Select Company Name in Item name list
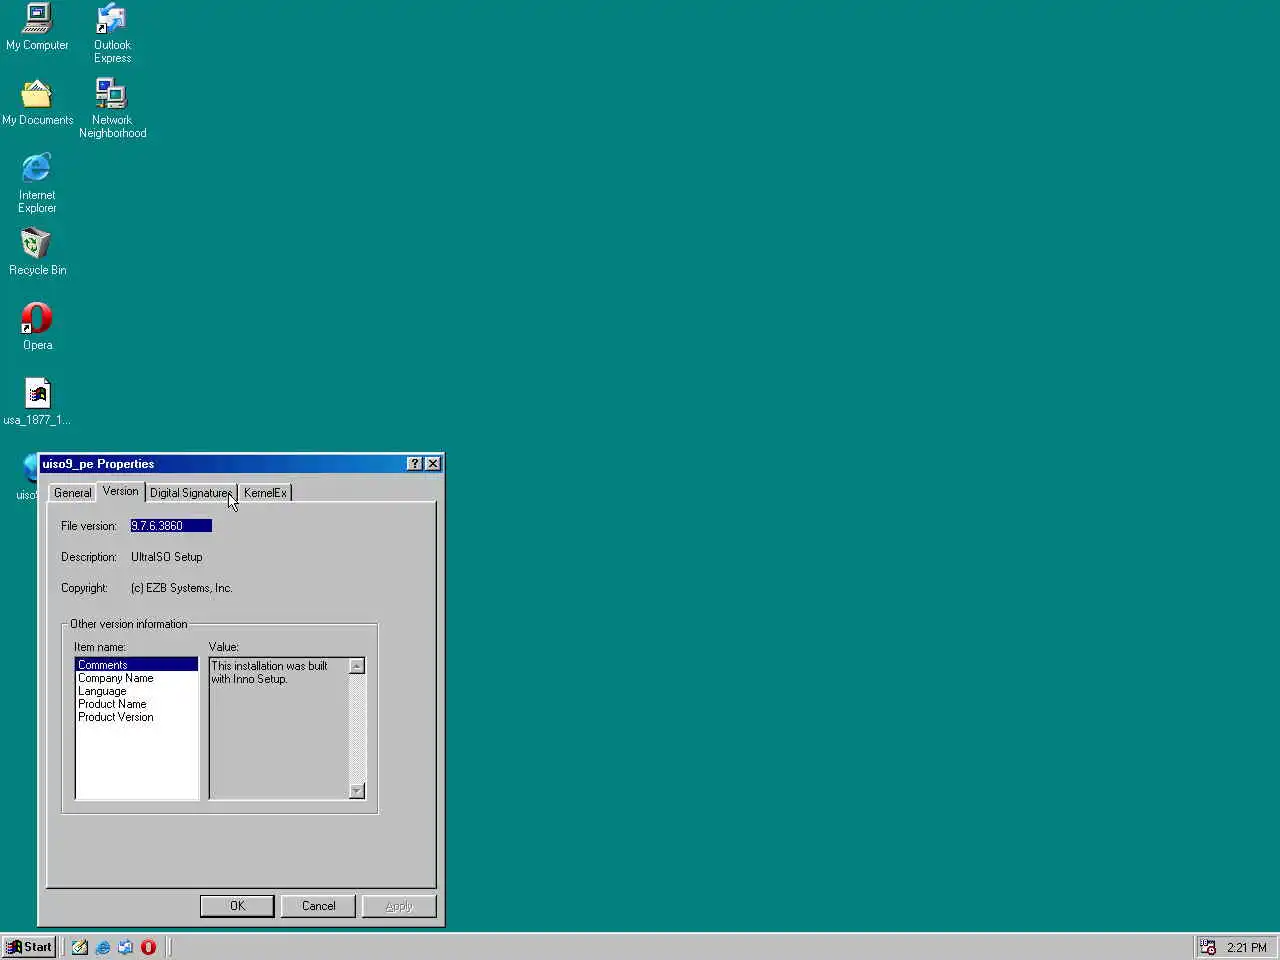Screen dimensions: 1280x960 tap(137, 678)
